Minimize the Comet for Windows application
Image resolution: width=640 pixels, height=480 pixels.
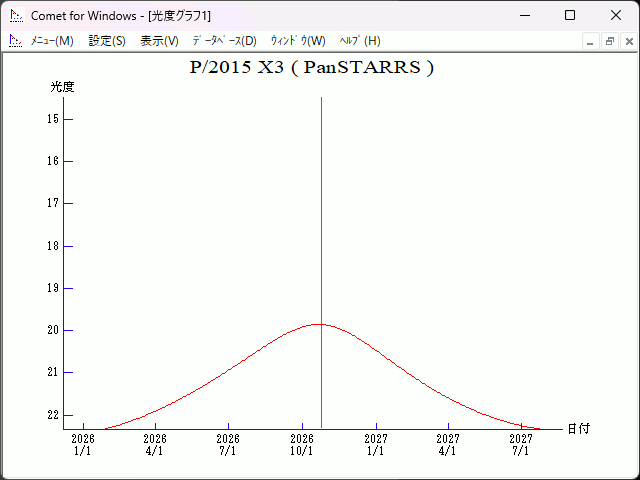(x=523, y=15)
